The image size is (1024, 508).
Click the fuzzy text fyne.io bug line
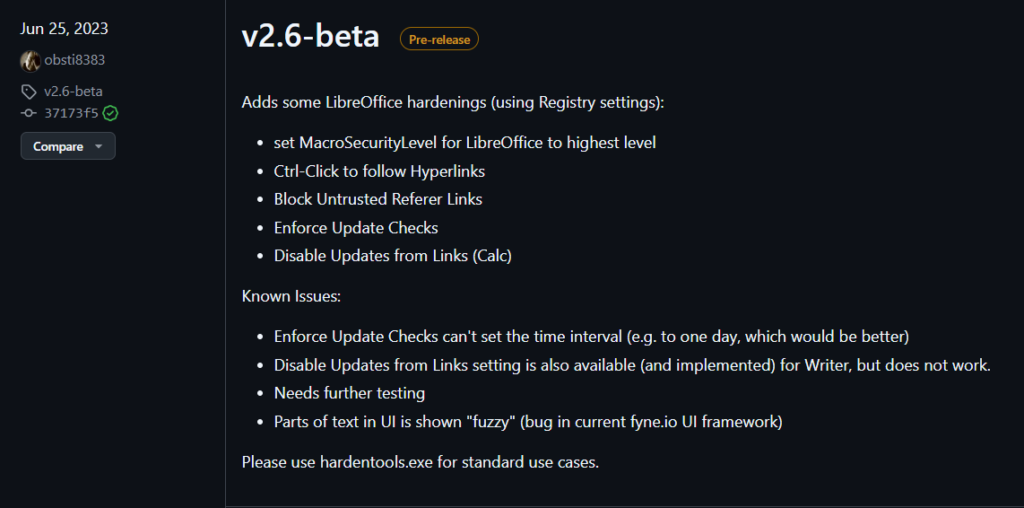(527, 421)
